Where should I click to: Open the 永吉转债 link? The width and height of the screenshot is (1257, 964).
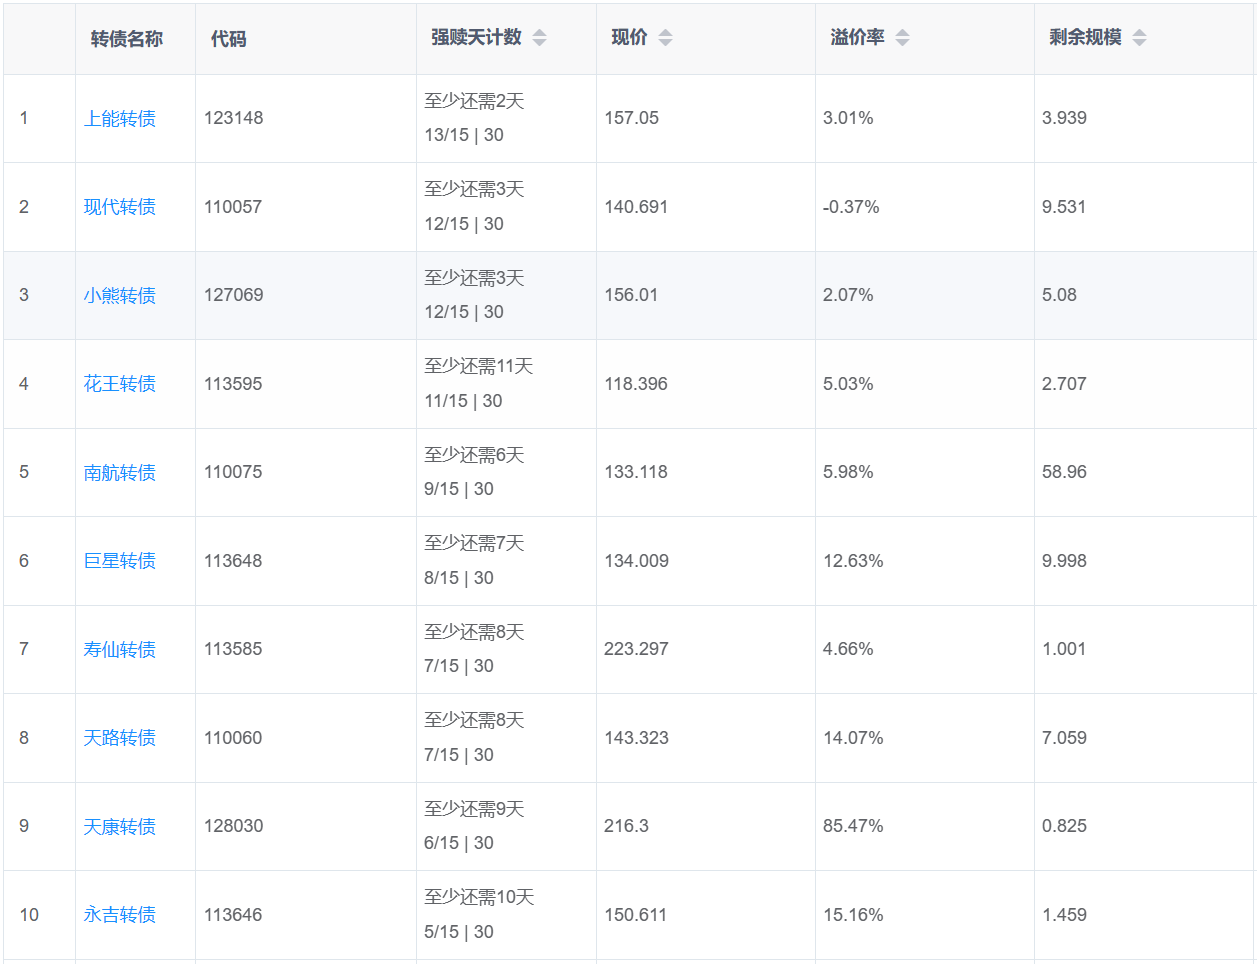(120, 915)
